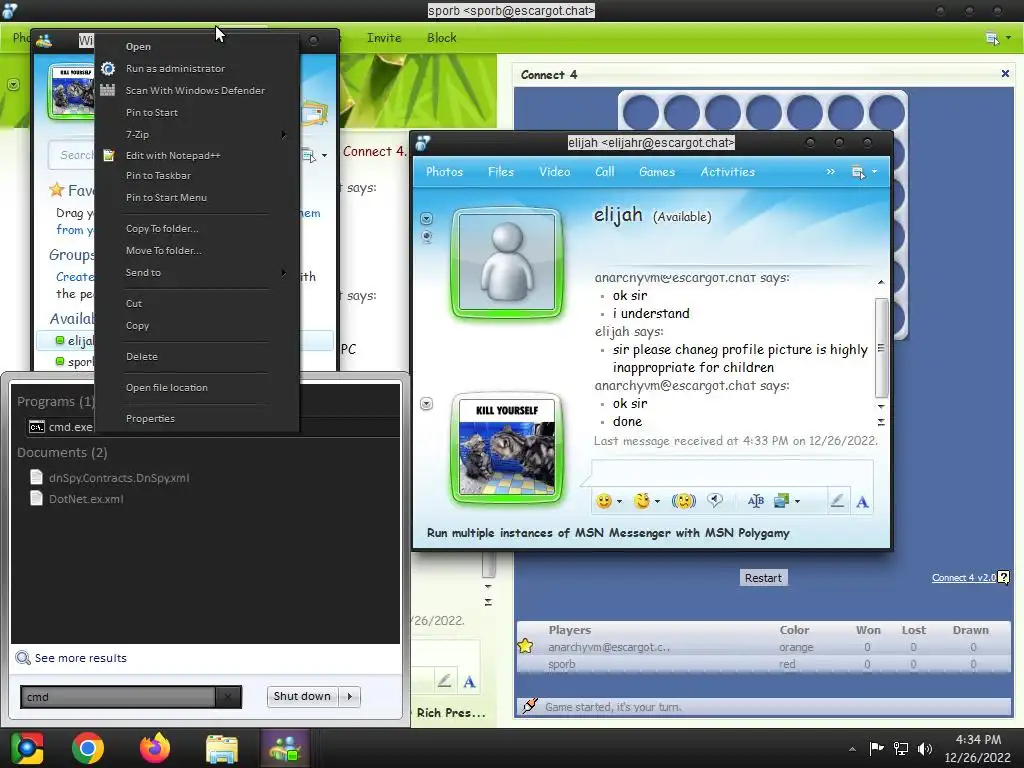Click the Action Center flag icon
The height and width of the screenshot is (768, 1024).
coord(876,749)
